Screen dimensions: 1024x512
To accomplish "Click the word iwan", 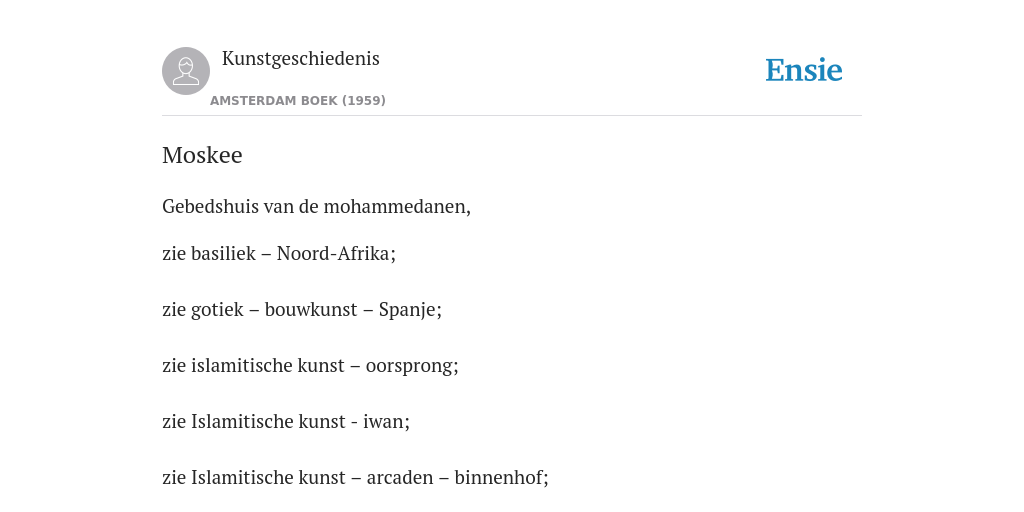I will point(387,422).
